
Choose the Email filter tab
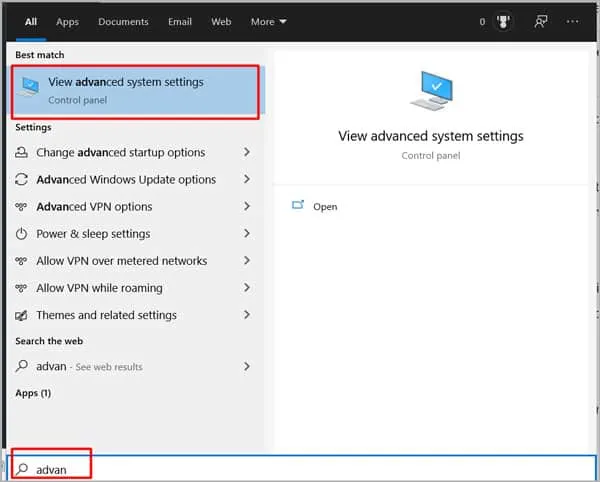click(180, 22)
